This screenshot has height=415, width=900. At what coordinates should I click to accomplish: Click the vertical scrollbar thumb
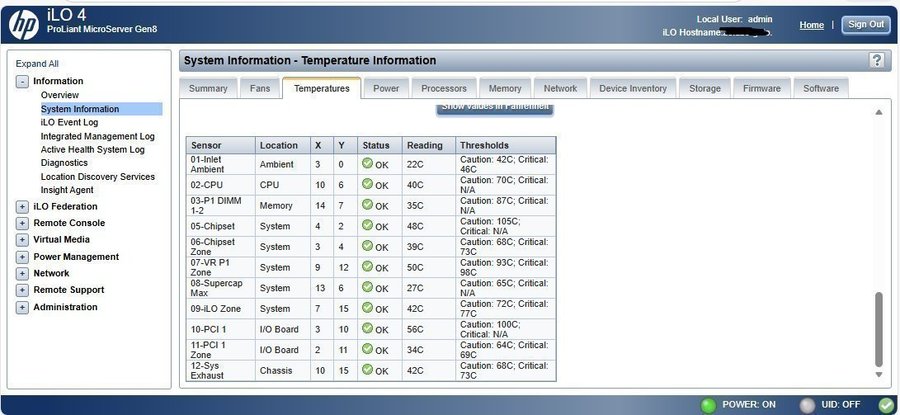click(879, 330)
